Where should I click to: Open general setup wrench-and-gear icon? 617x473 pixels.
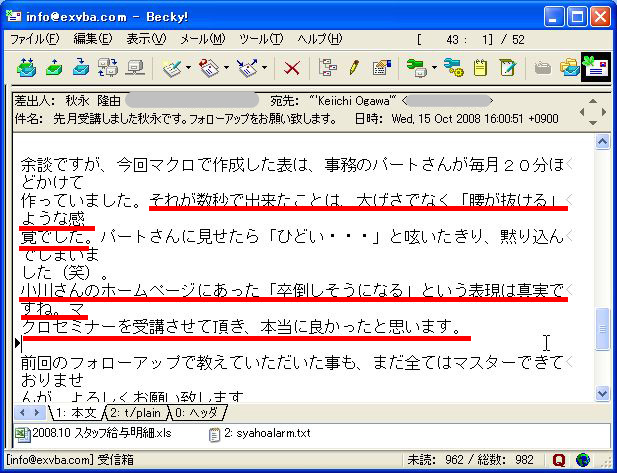point(453,67)
